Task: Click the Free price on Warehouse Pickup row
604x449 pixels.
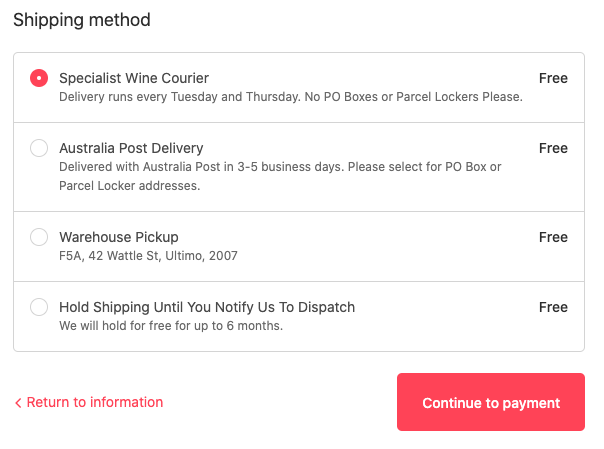Action: tap(553, 237)
